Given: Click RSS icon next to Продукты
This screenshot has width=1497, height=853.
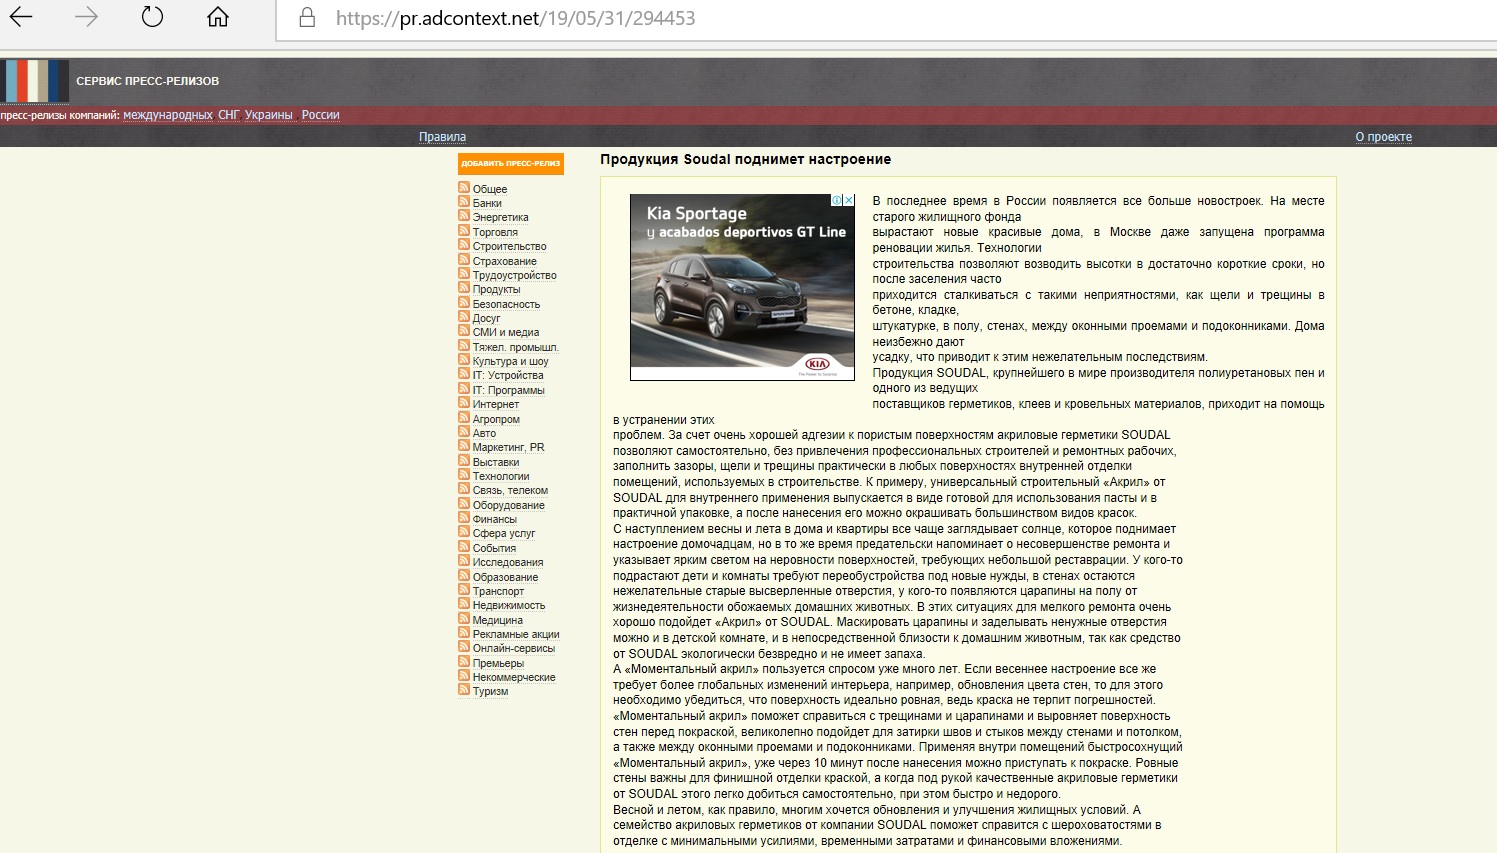Looking at the screenshot, I should 464,287.
